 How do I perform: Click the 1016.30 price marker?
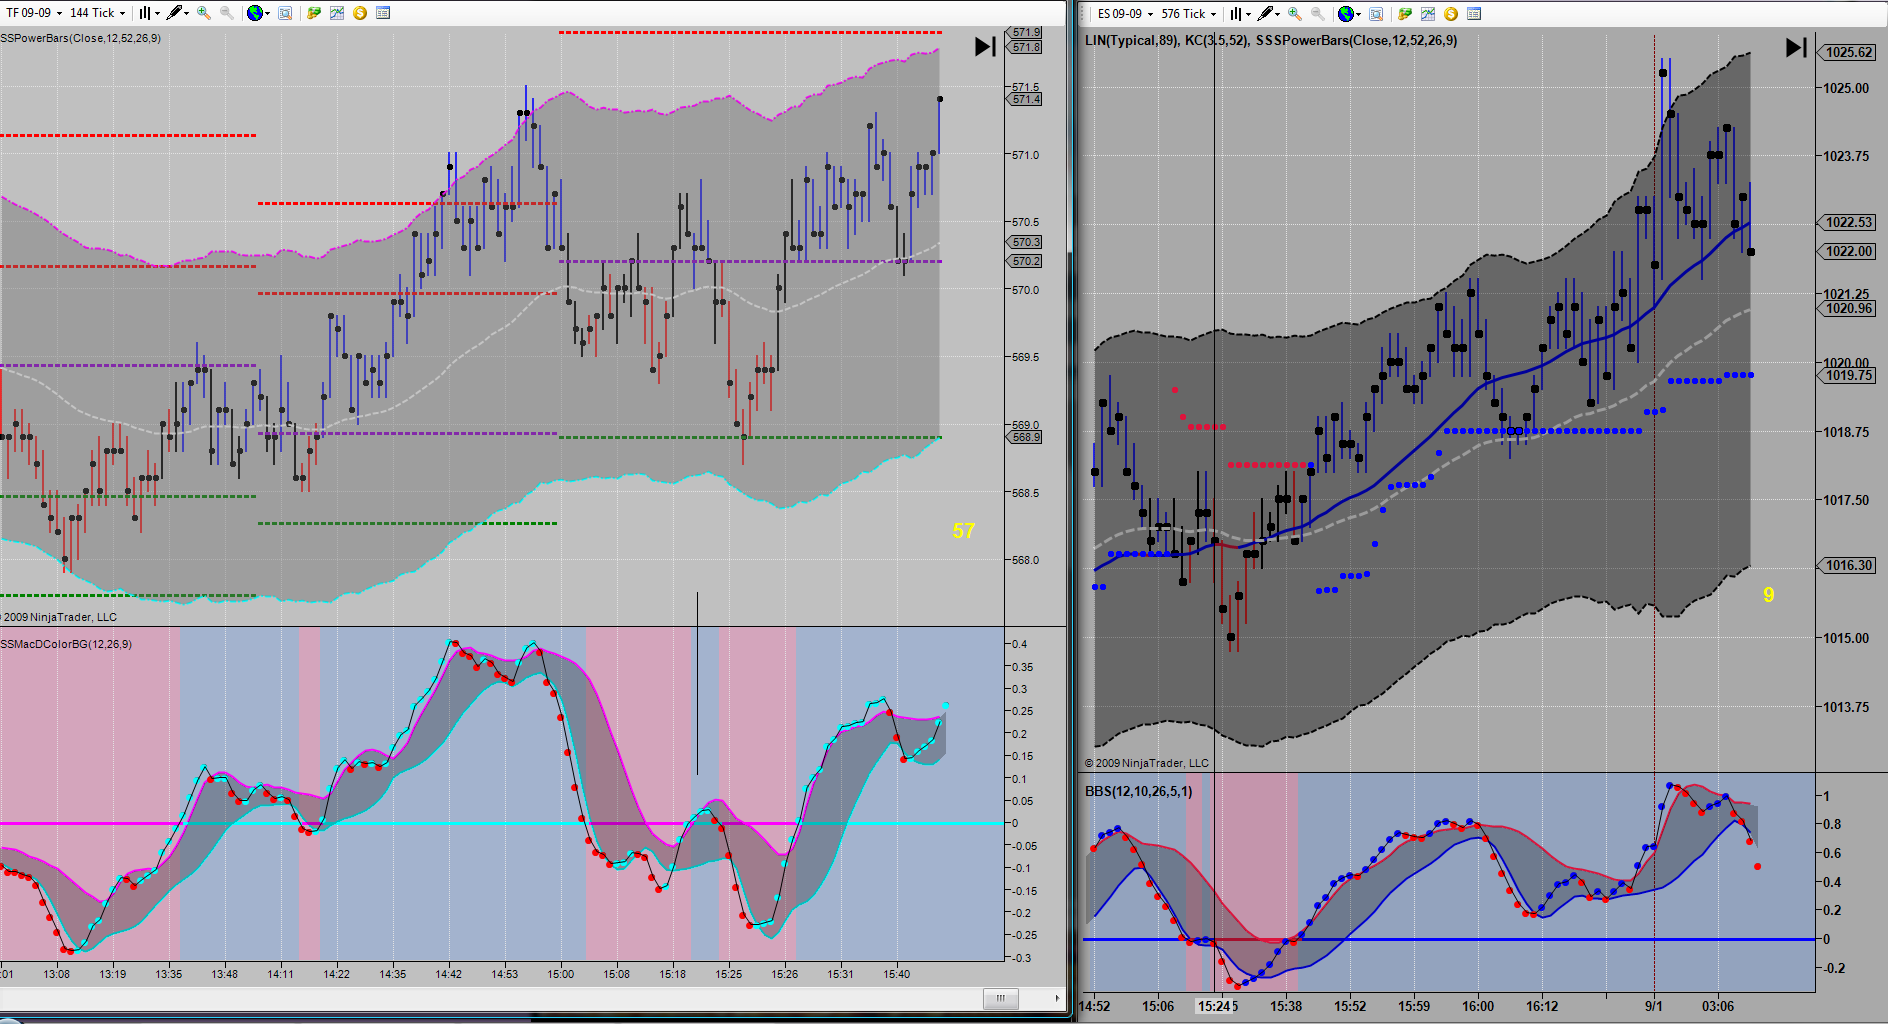(1848, 565)
